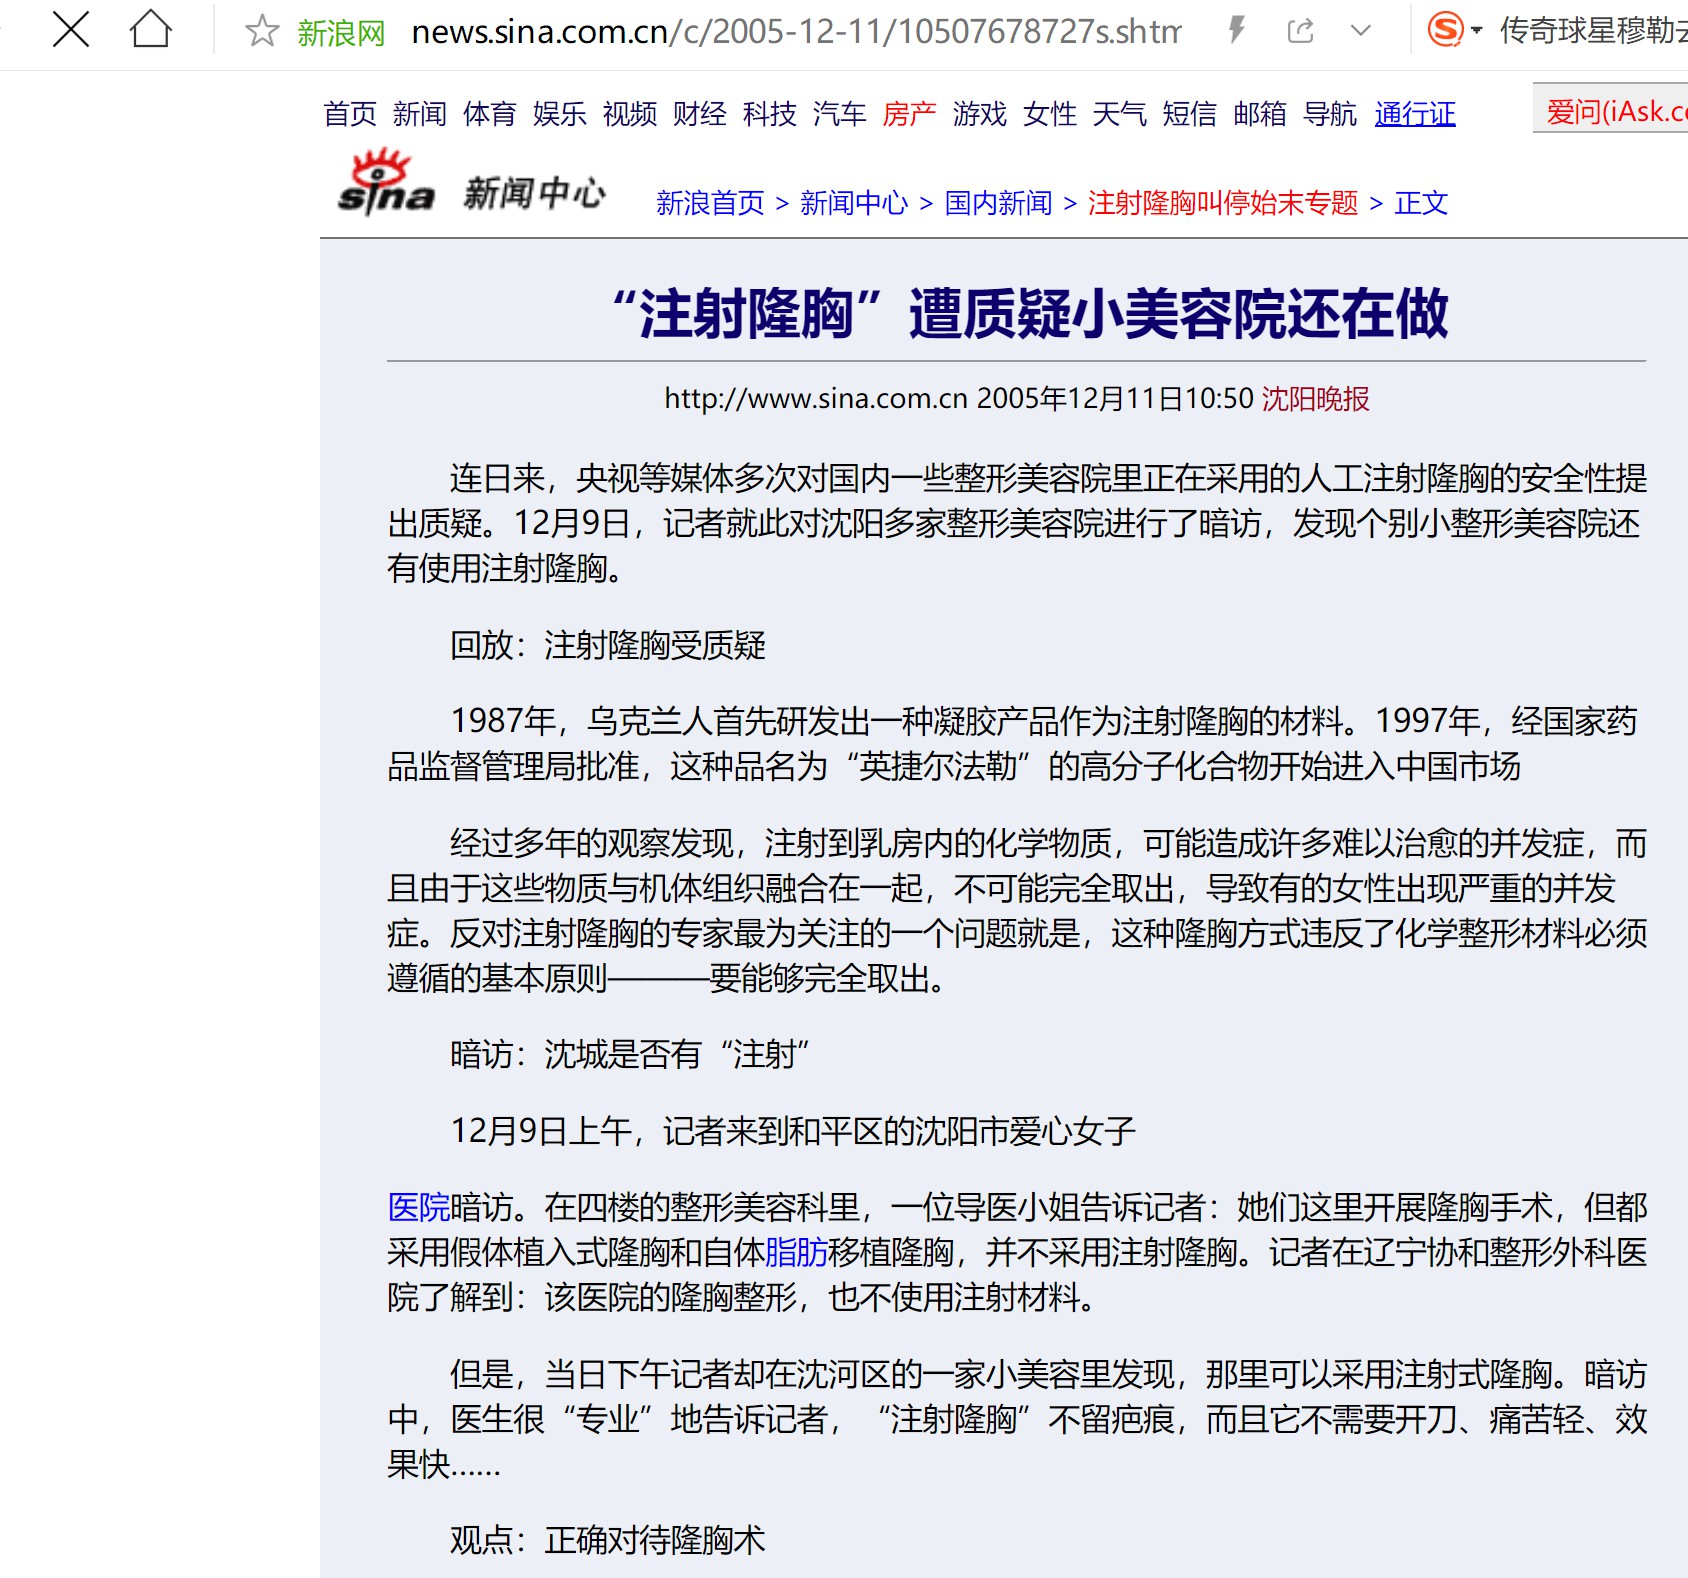
Task: Click 新浪首页 in the breadcrumb
Action: point(710,203)
